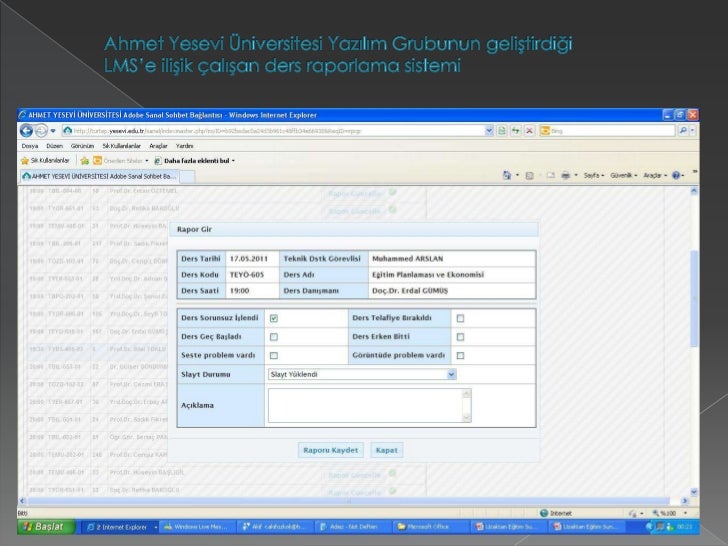Open the Dosya menu
This screenshot has height=546, width=728.
(x=30, y=146)
